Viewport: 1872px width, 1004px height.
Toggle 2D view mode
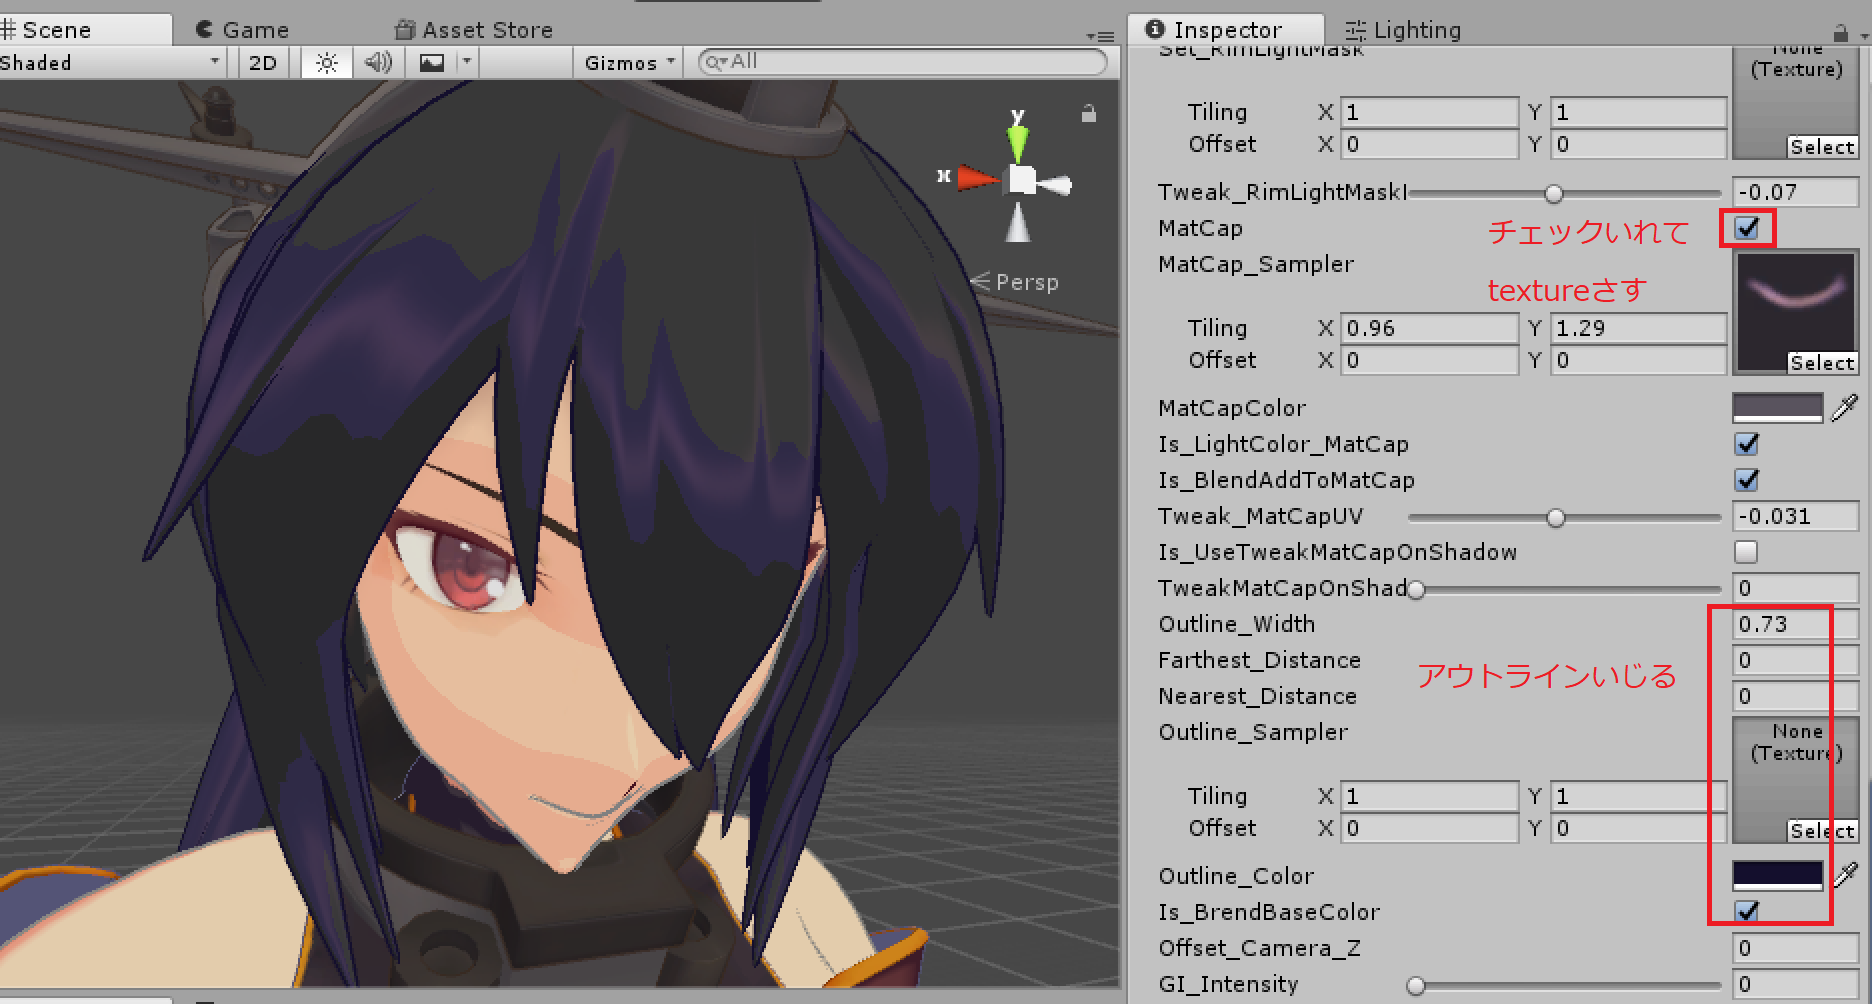(263, 63)
